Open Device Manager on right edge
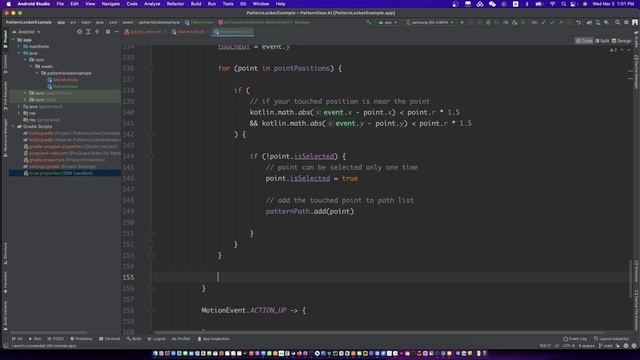 pos(636,72)
